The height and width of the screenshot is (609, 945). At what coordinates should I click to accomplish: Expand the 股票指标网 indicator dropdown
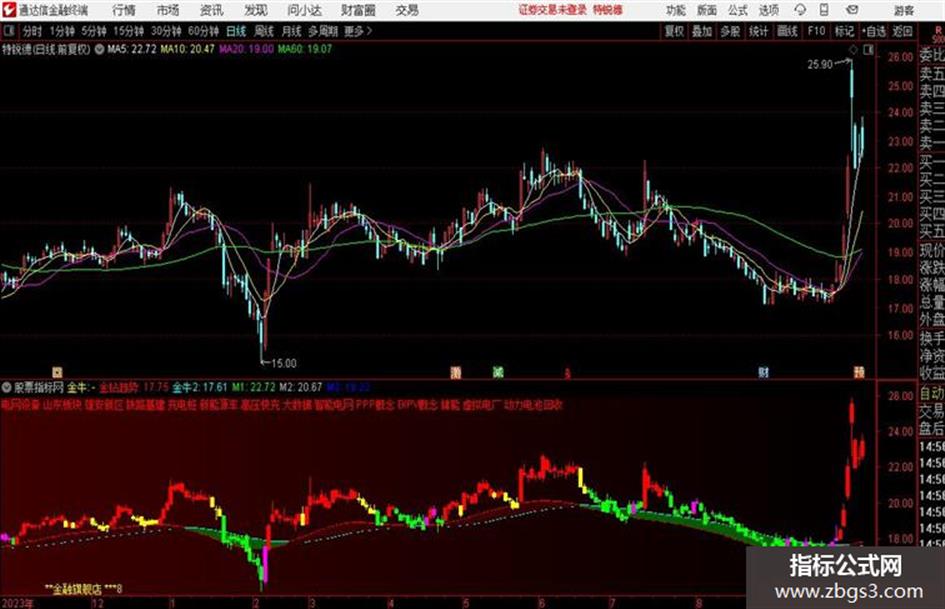point(7,387)
